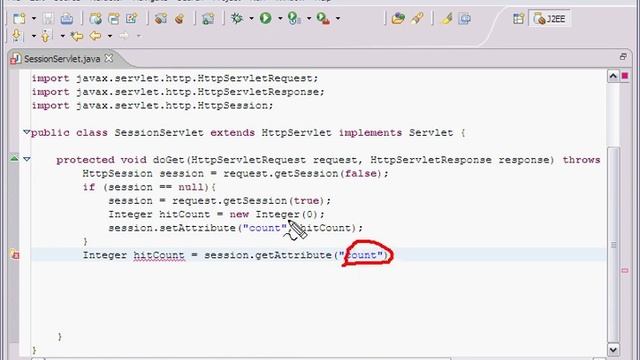Image resolution: width=640 pixels, height=360 pixels.
Task: Open the Next Annotation dropdown arrow
Action: coord(34,36)
